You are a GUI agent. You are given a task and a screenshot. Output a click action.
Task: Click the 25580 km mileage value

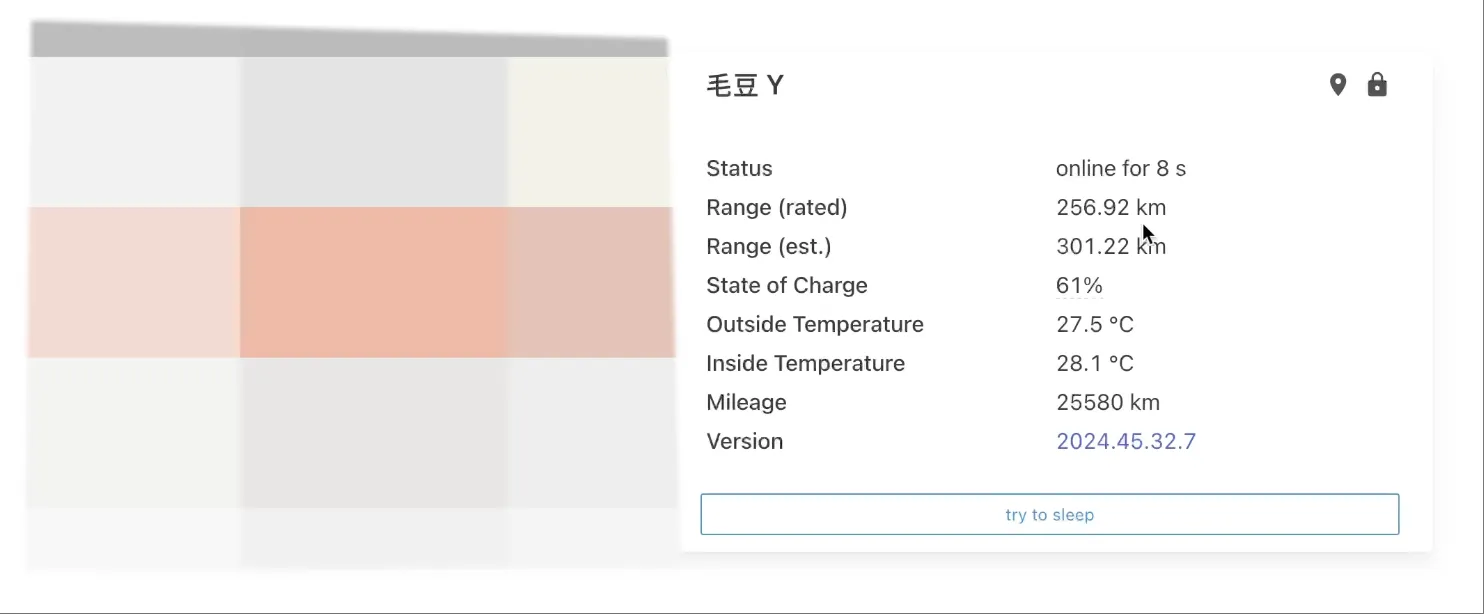[x=1107, y=402]
